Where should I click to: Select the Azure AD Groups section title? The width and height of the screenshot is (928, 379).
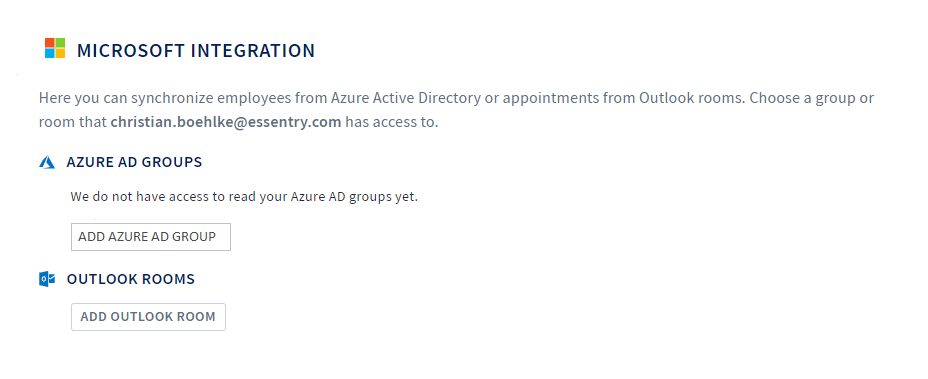(x=134, y=162)
